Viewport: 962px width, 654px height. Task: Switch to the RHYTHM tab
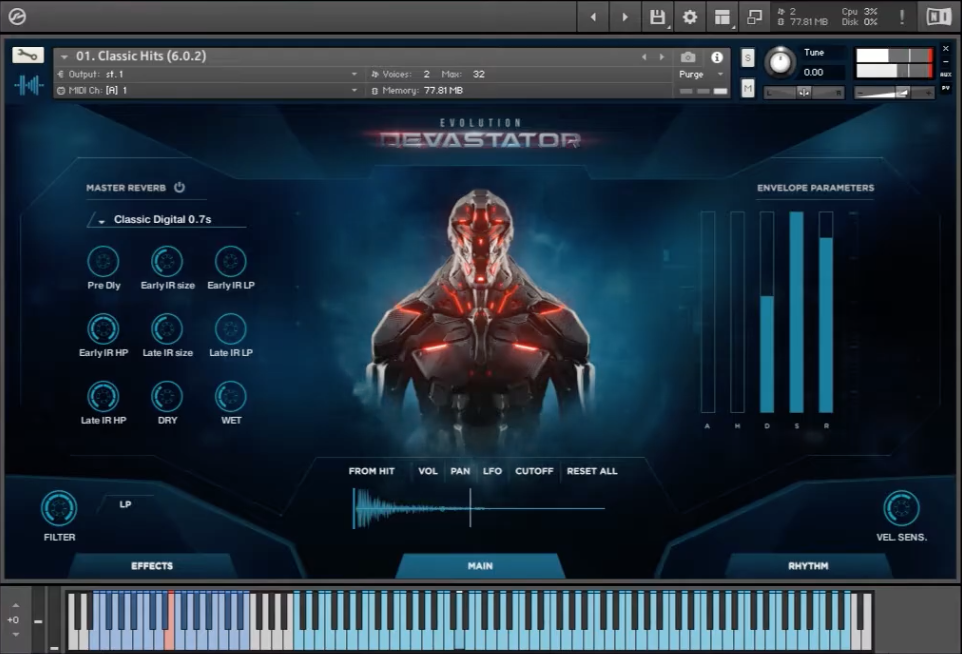808,566
